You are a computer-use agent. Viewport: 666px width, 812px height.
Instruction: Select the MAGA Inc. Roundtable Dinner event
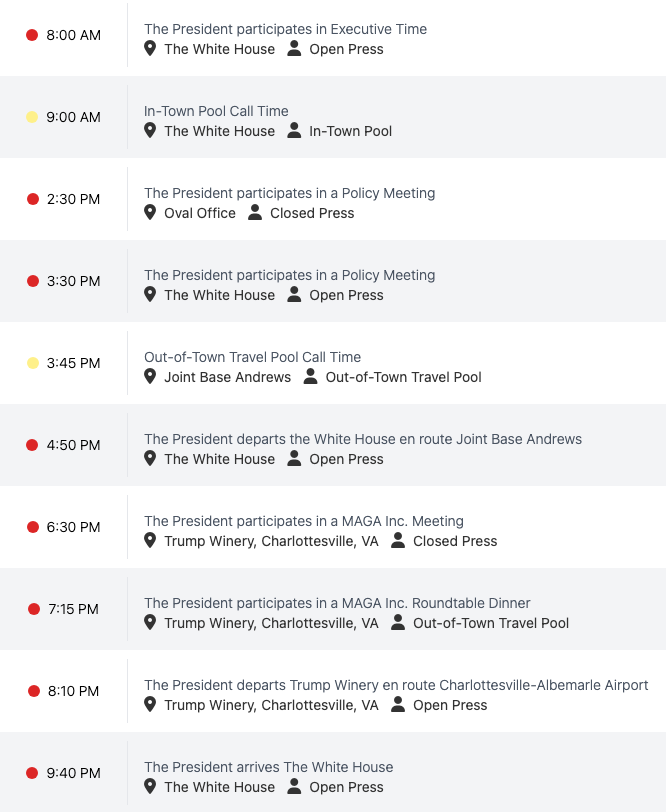pos(337,603)
